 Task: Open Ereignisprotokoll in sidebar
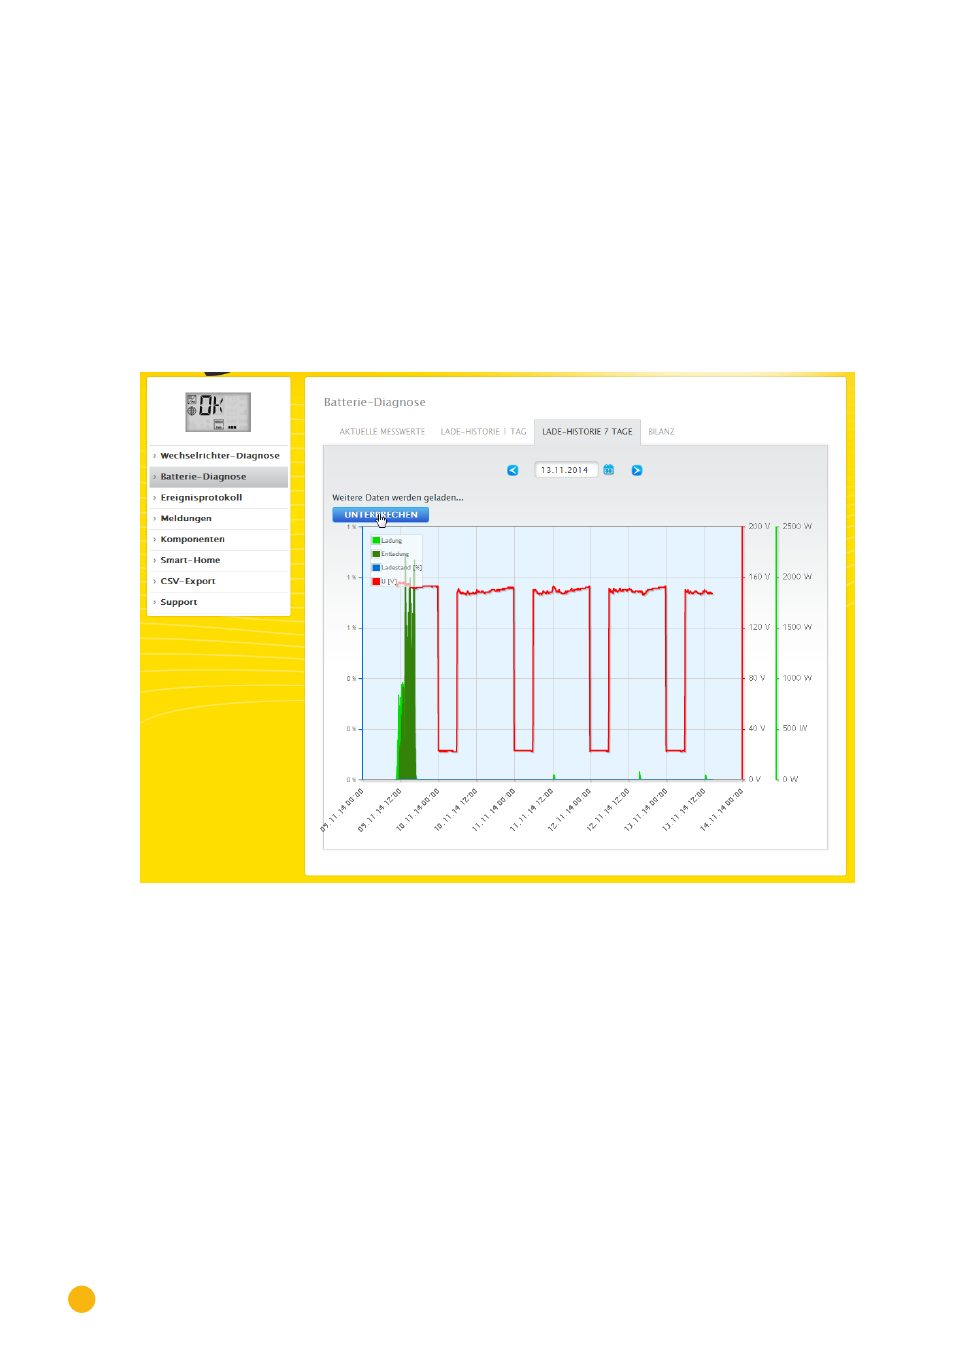(219, 498)
